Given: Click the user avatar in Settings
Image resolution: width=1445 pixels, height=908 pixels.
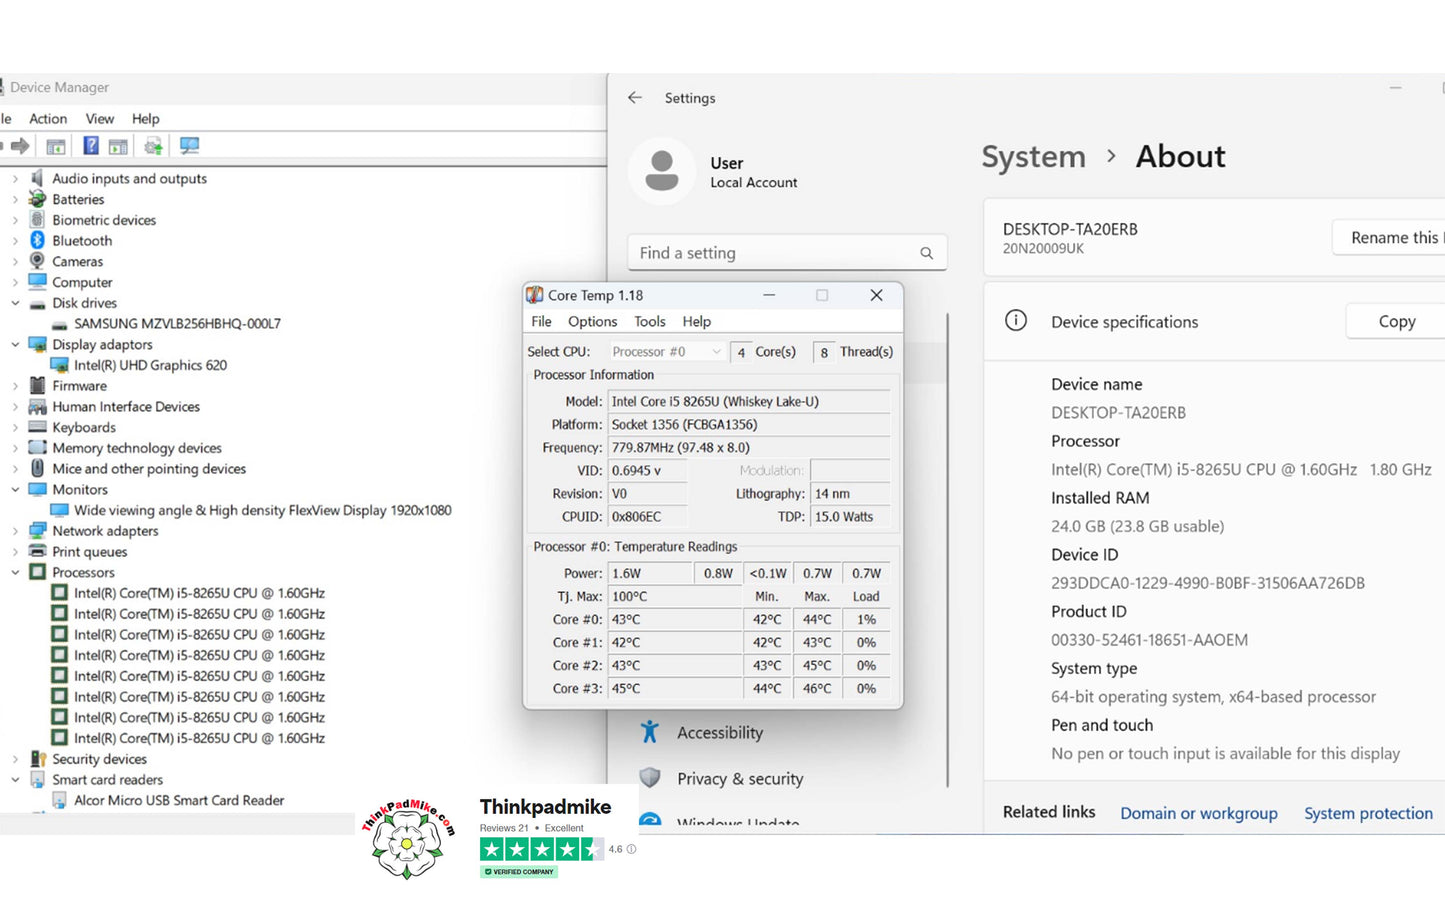Looking at the screenshot, I should [661, 171].
